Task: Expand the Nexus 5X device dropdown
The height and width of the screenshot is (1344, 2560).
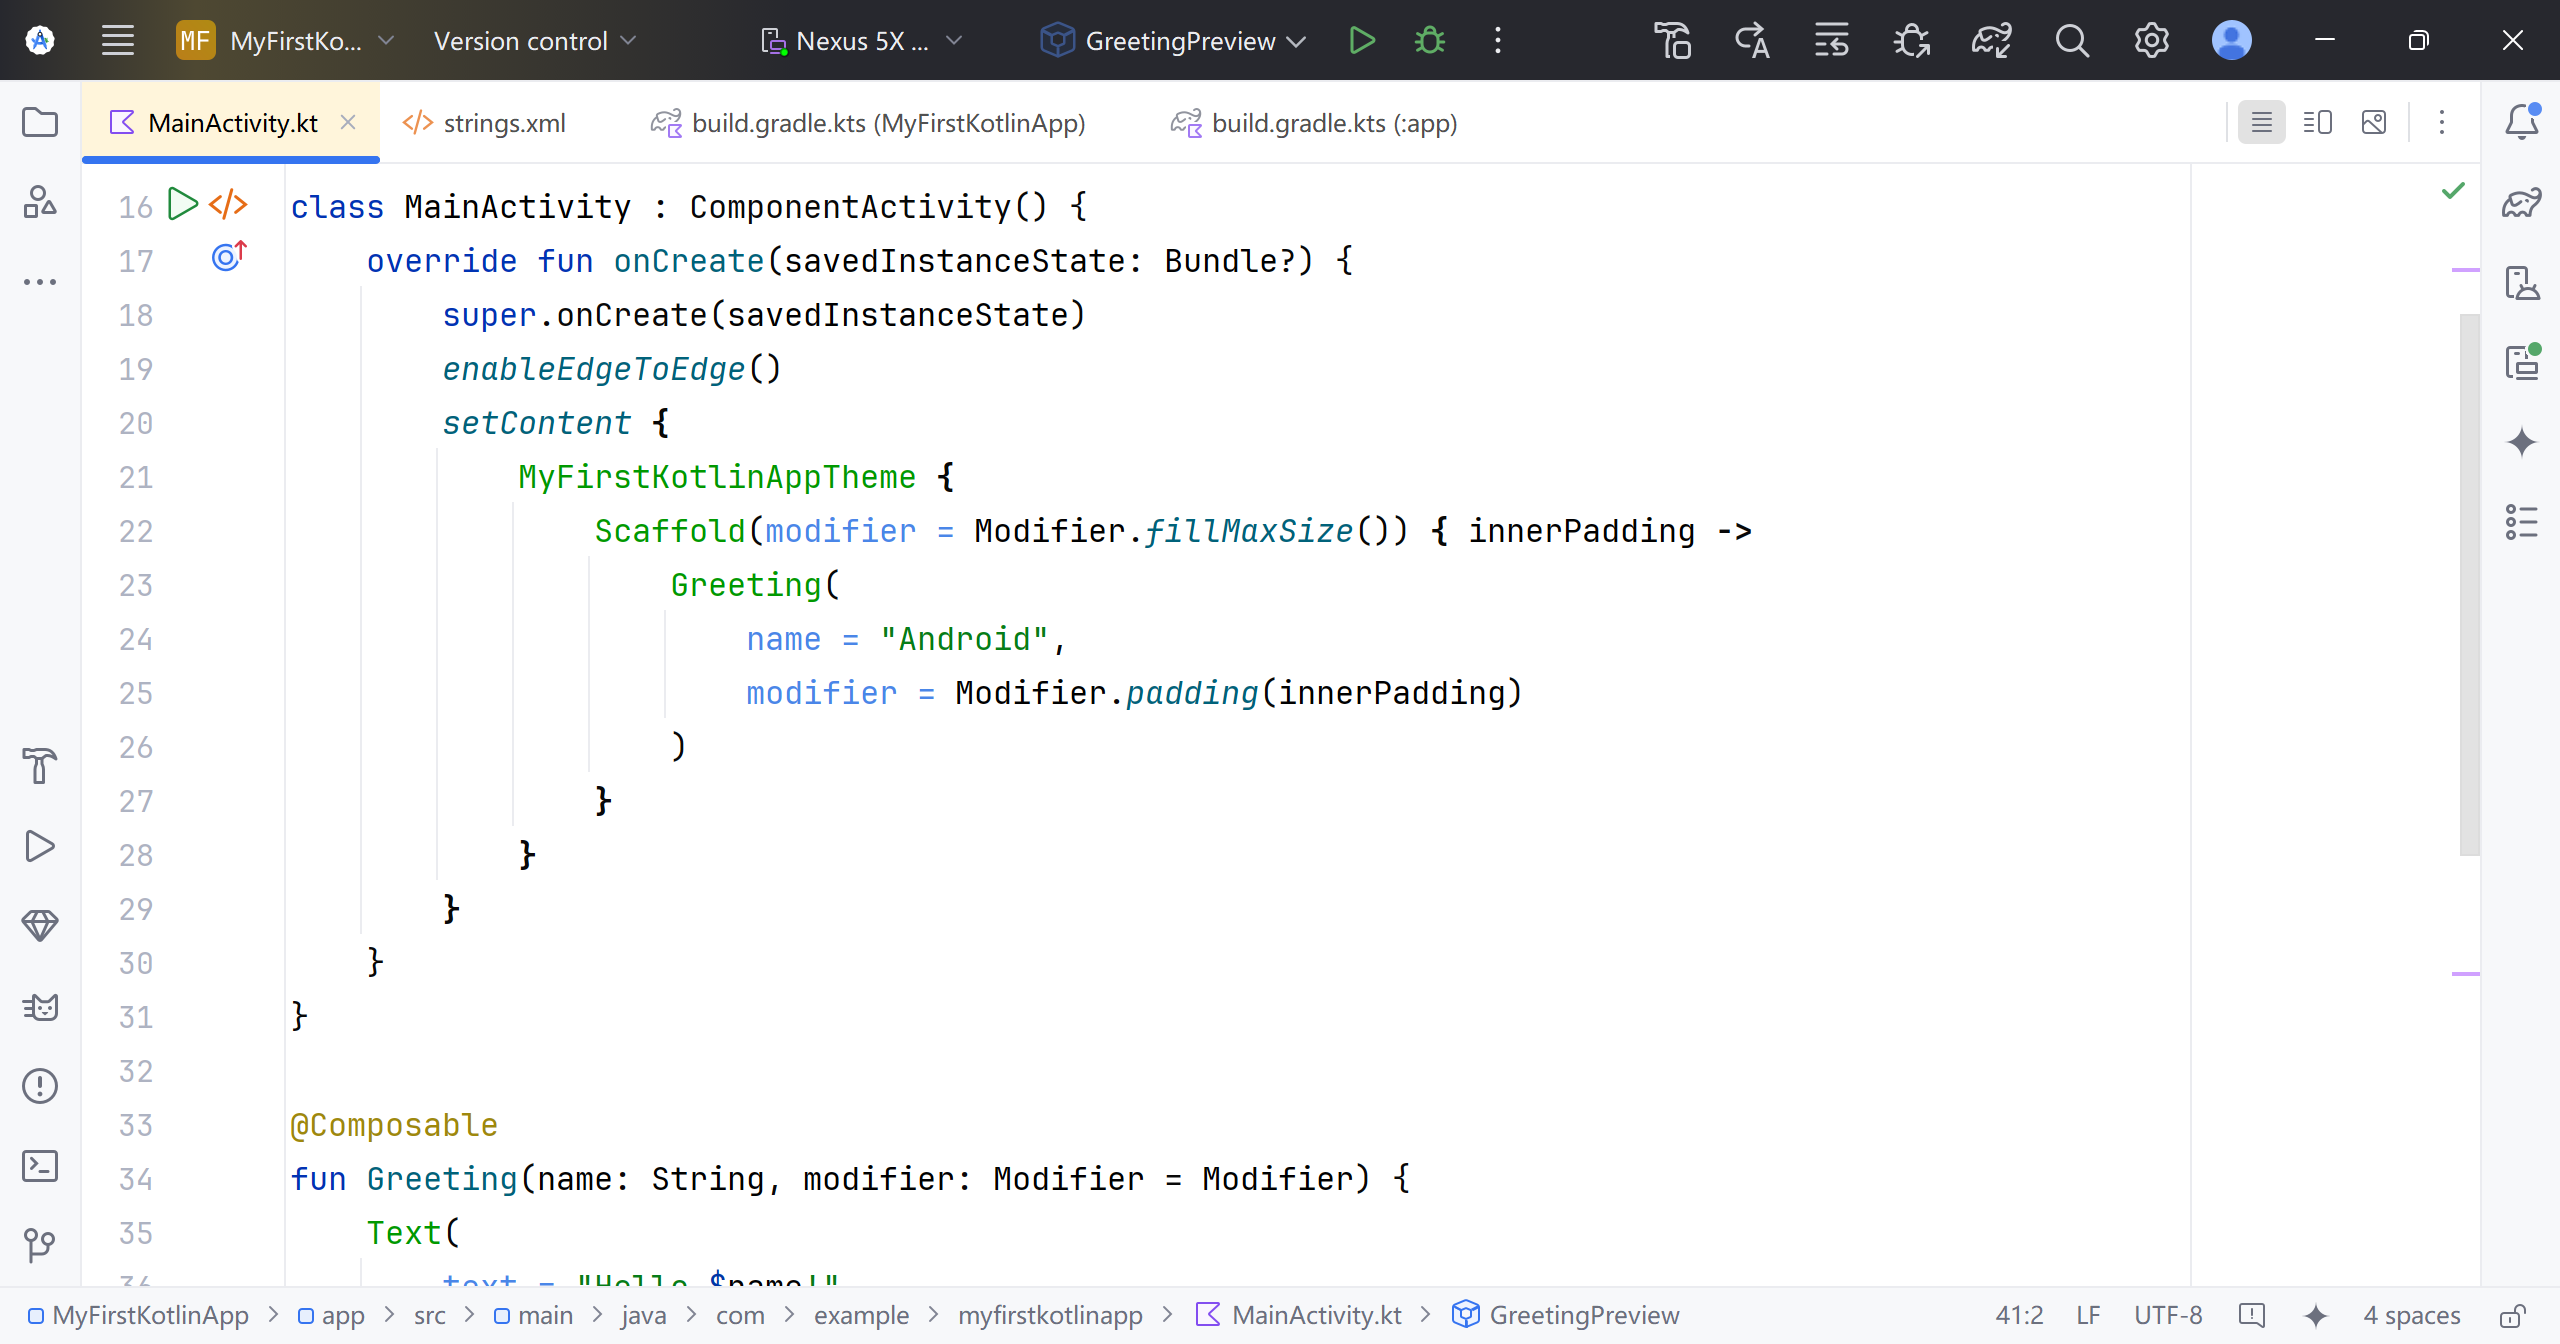Action: pyautogui.click(x=862, y=41)
